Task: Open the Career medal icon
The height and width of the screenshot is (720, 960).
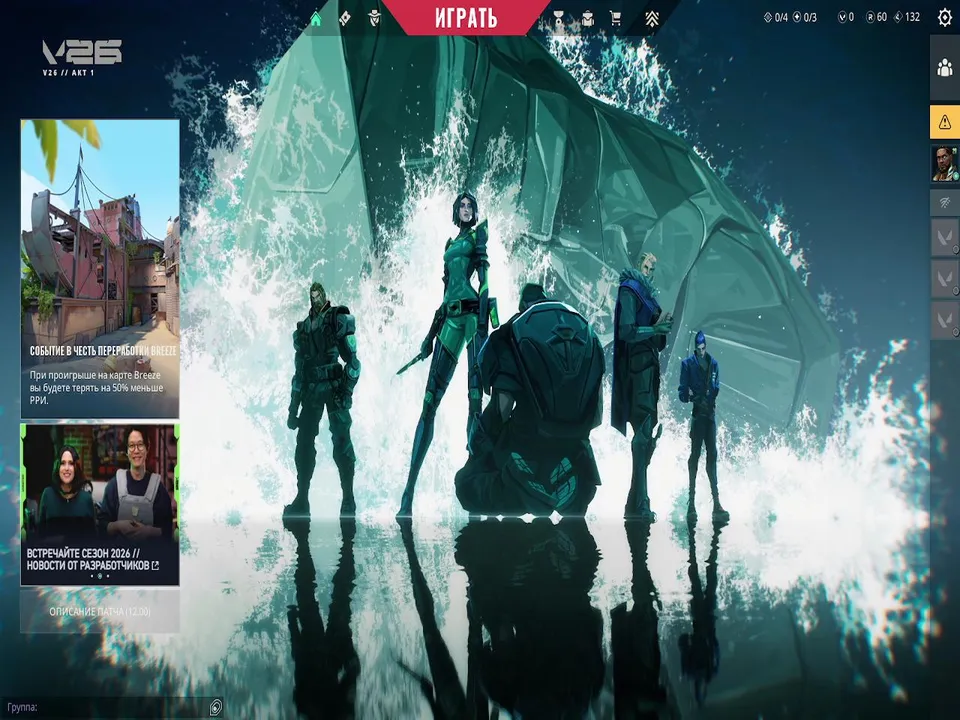Action: (558, 19)
